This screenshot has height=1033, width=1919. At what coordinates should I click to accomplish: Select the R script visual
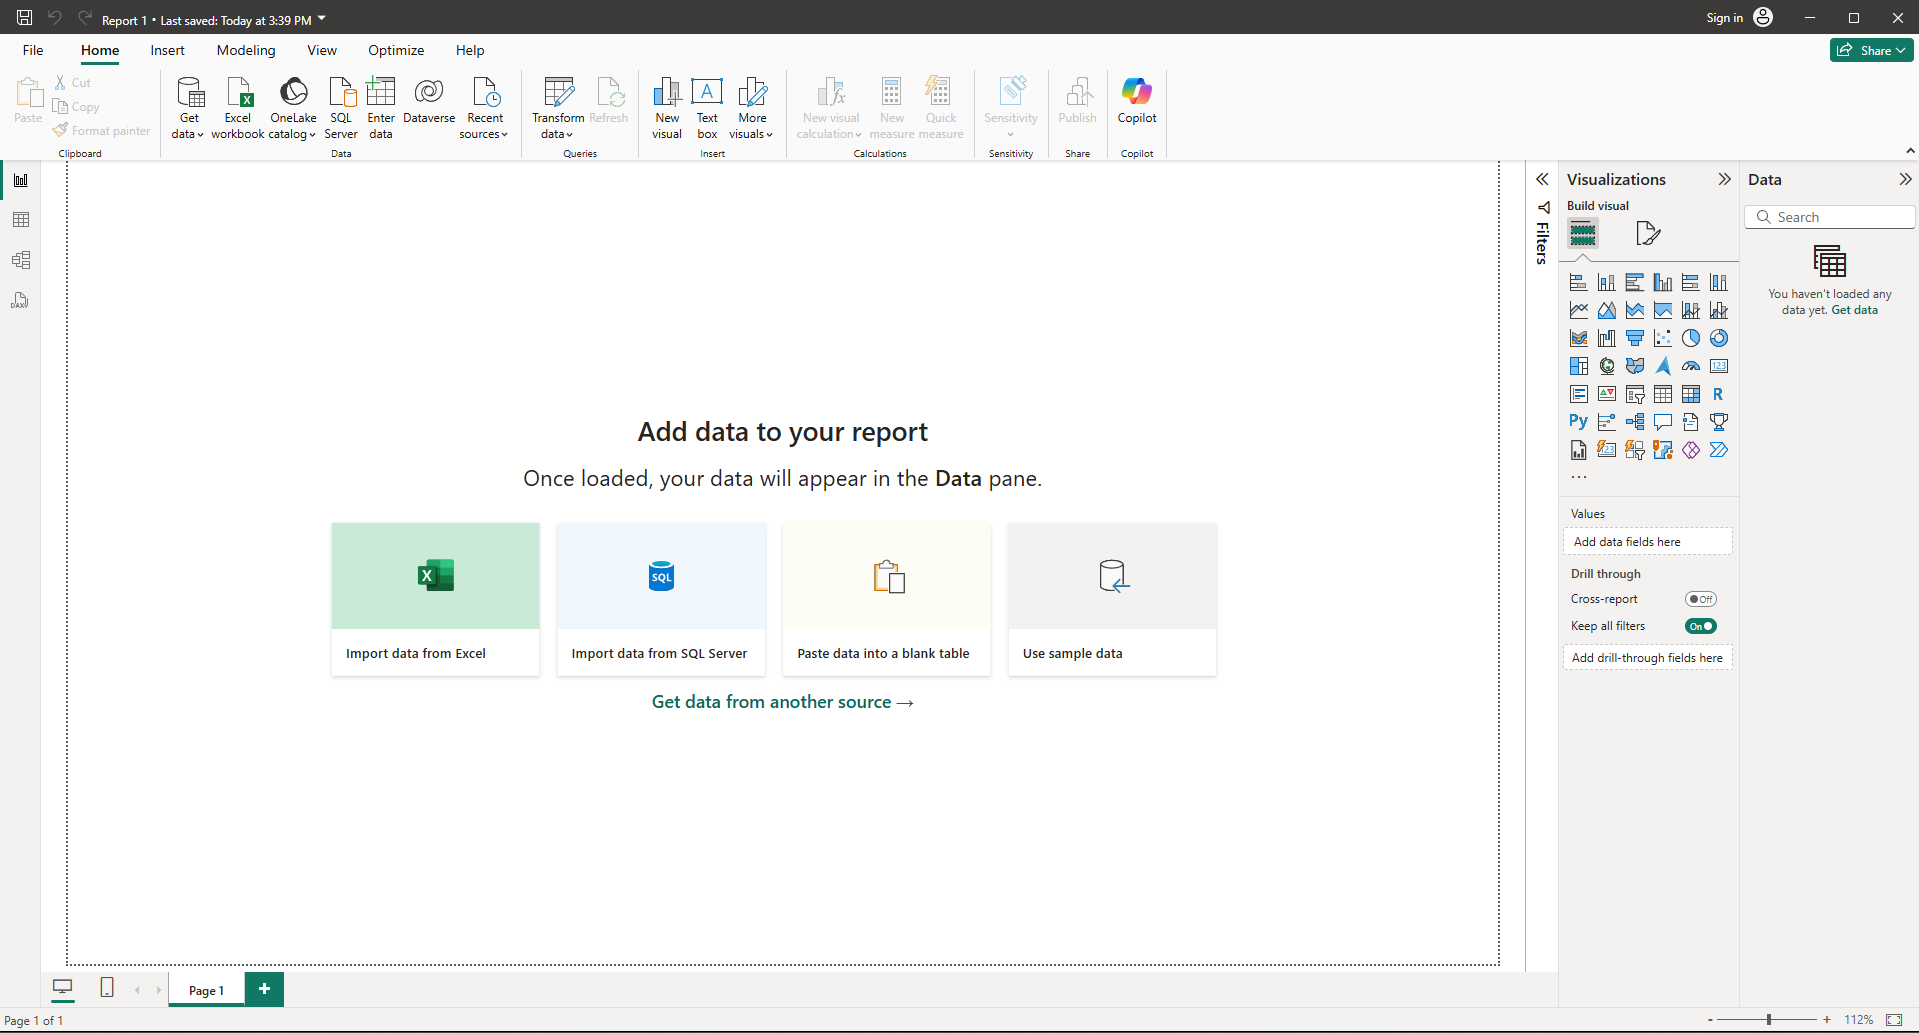[1719, 394]
